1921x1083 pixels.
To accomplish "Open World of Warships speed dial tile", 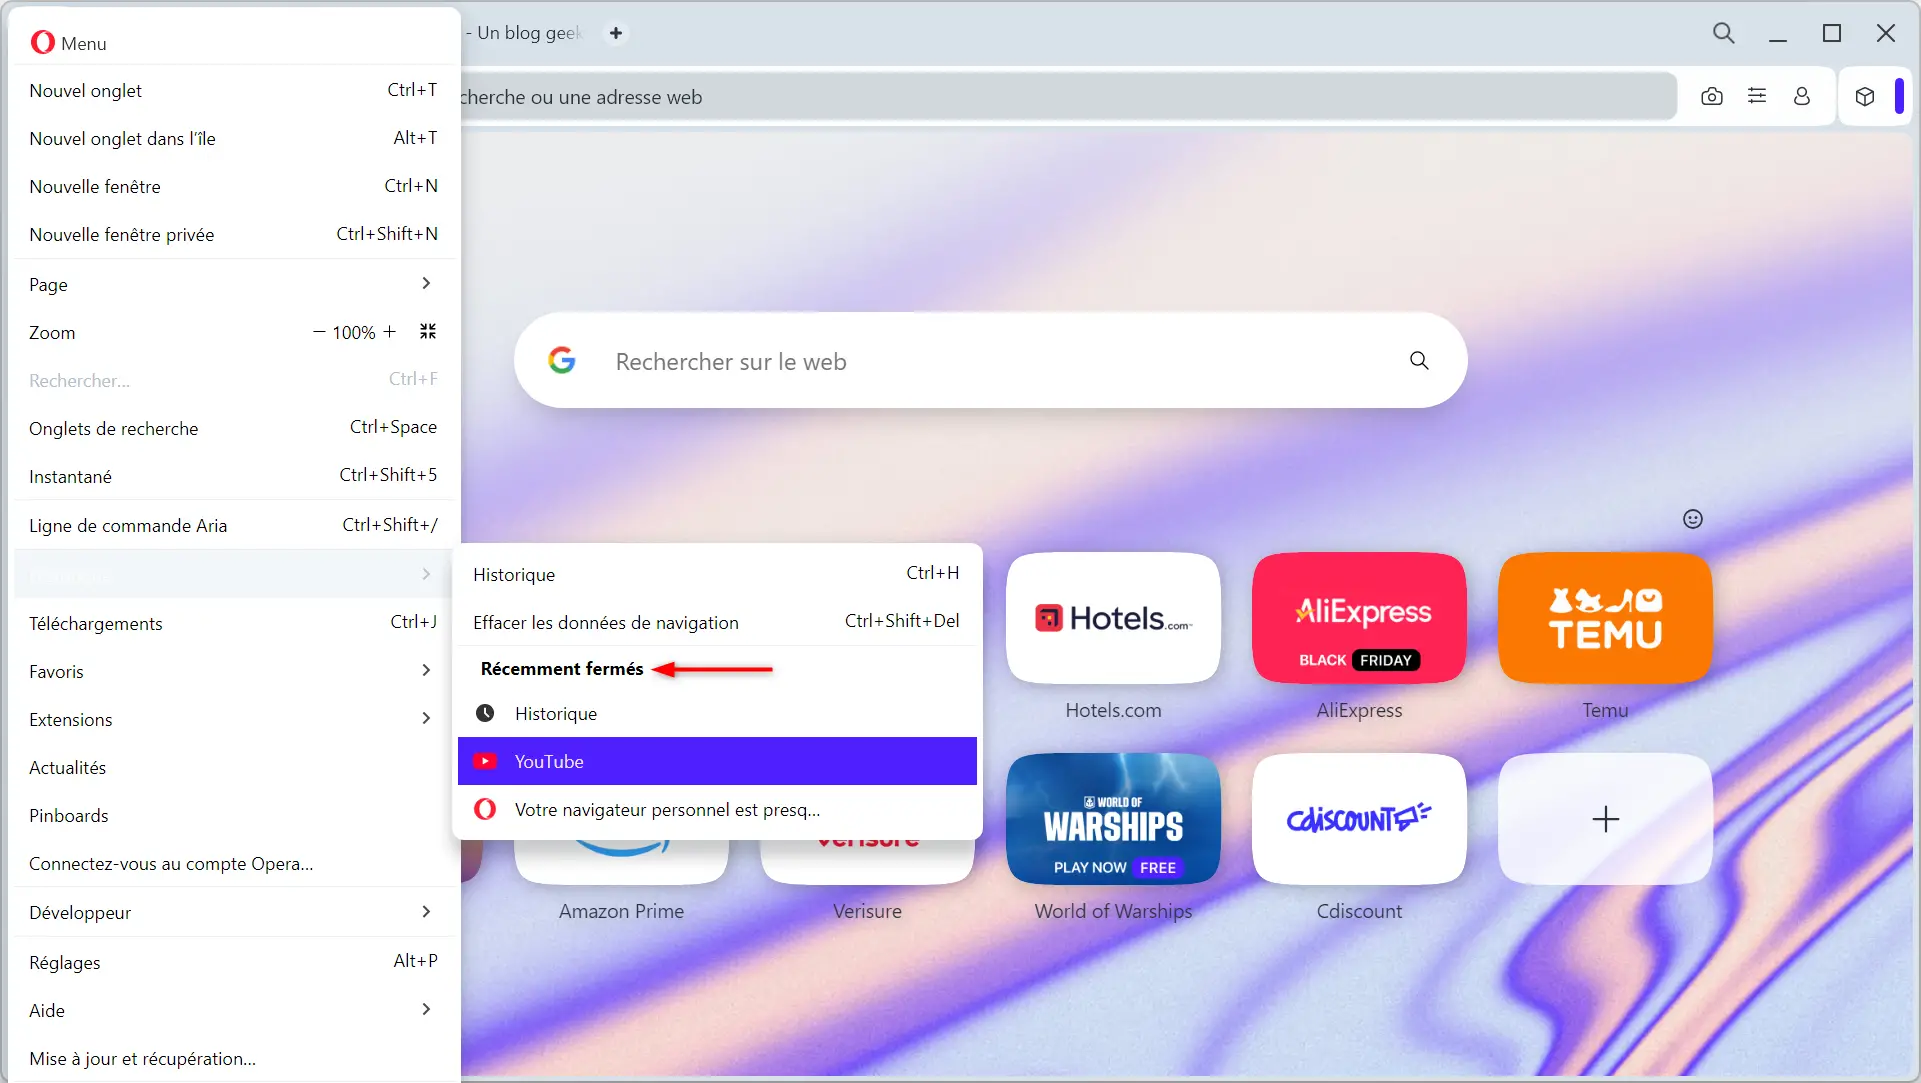I will pyautogui.click(x=1113, y=819).
